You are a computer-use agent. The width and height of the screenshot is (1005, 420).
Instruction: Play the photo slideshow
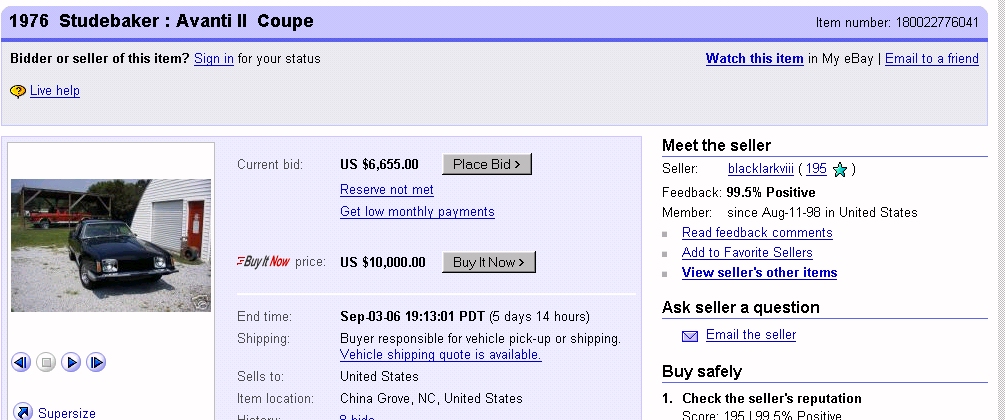(71, 362)
